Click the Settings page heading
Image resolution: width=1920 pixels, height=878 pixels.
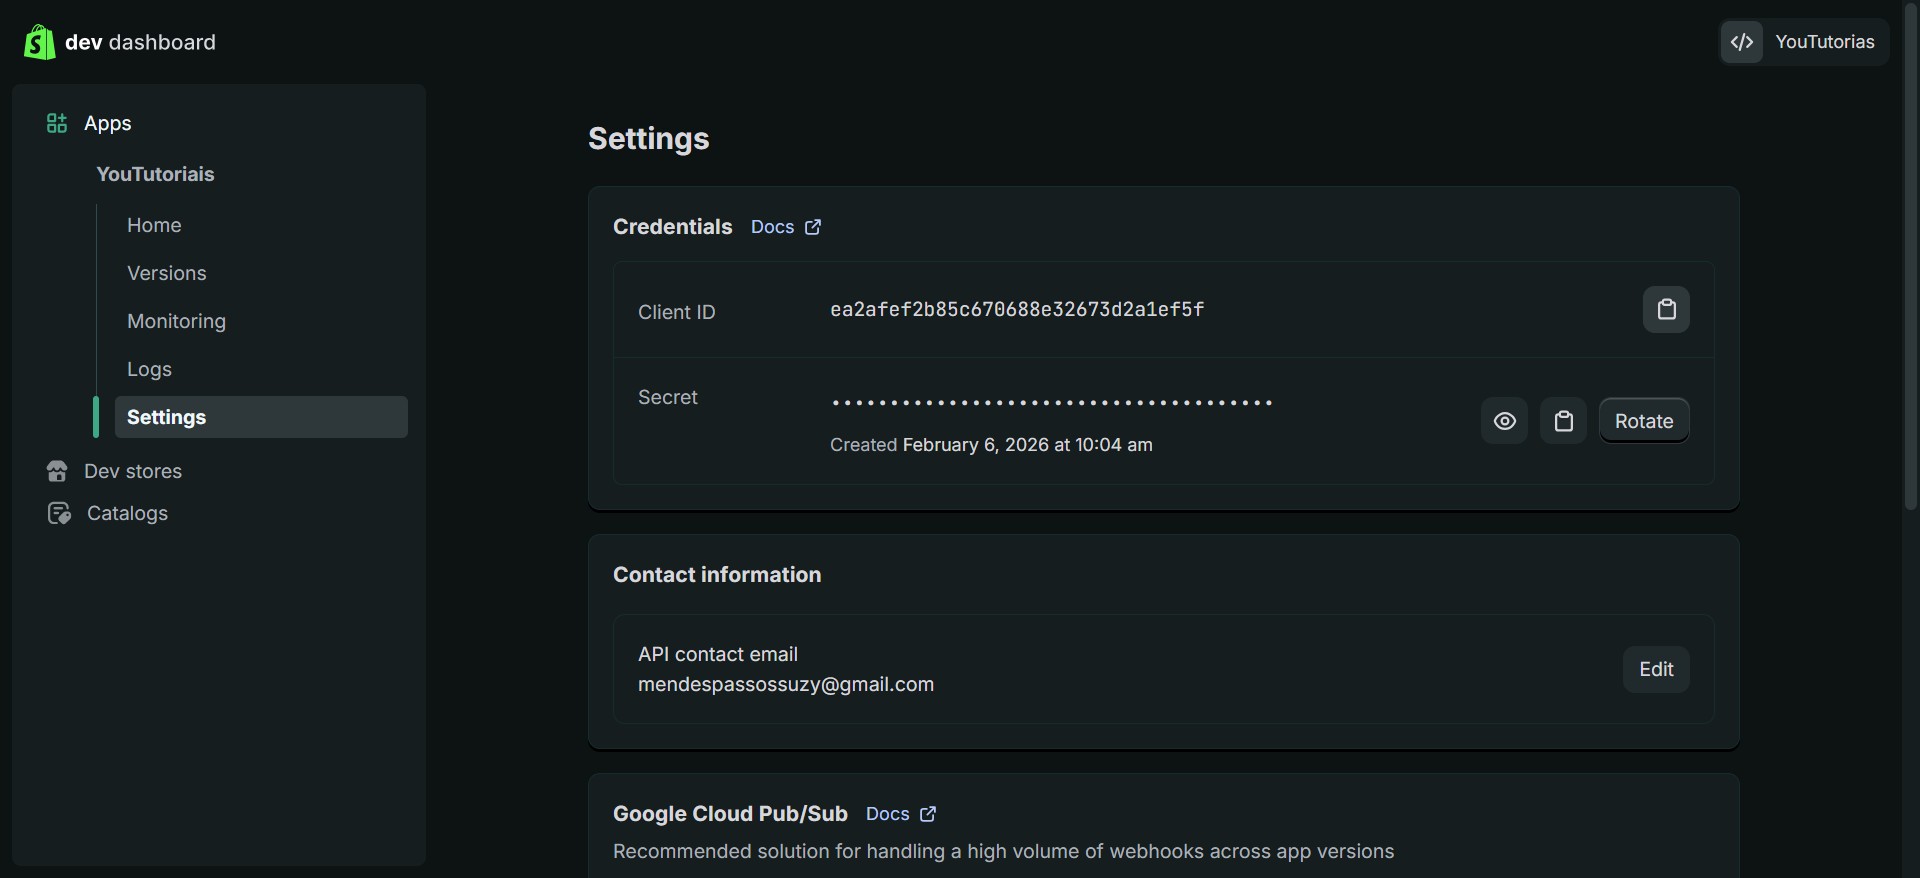(x=649, y=138)
